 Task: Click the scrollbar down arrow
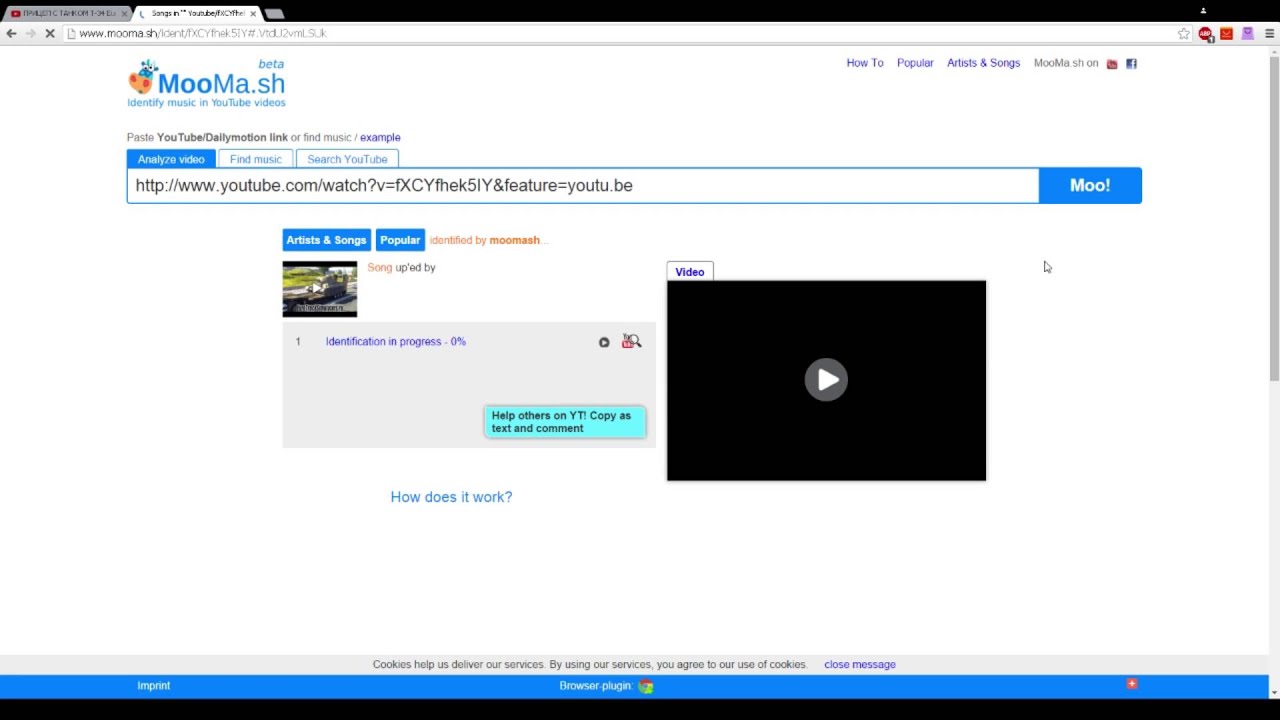[x=1274, y=691]
